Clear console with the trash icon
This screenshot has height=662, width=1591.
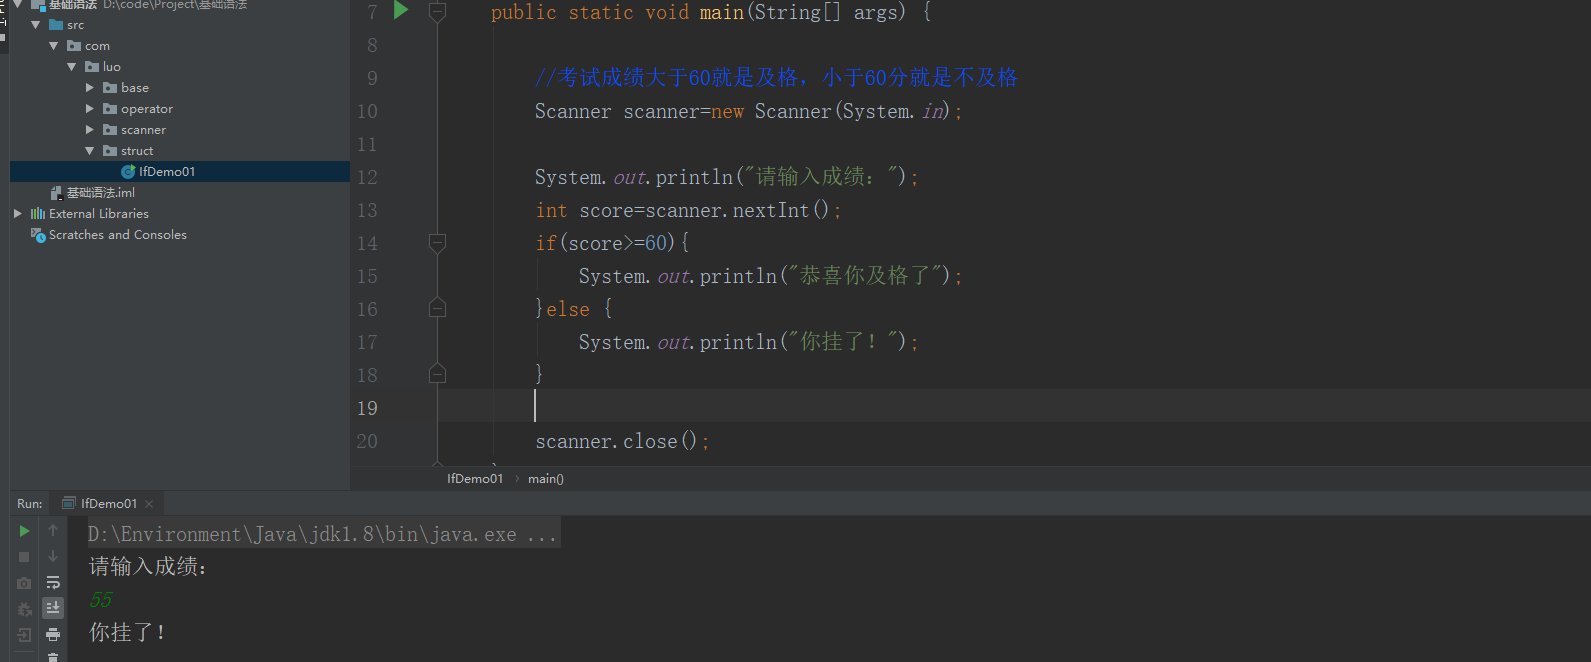tap(53, 657)
